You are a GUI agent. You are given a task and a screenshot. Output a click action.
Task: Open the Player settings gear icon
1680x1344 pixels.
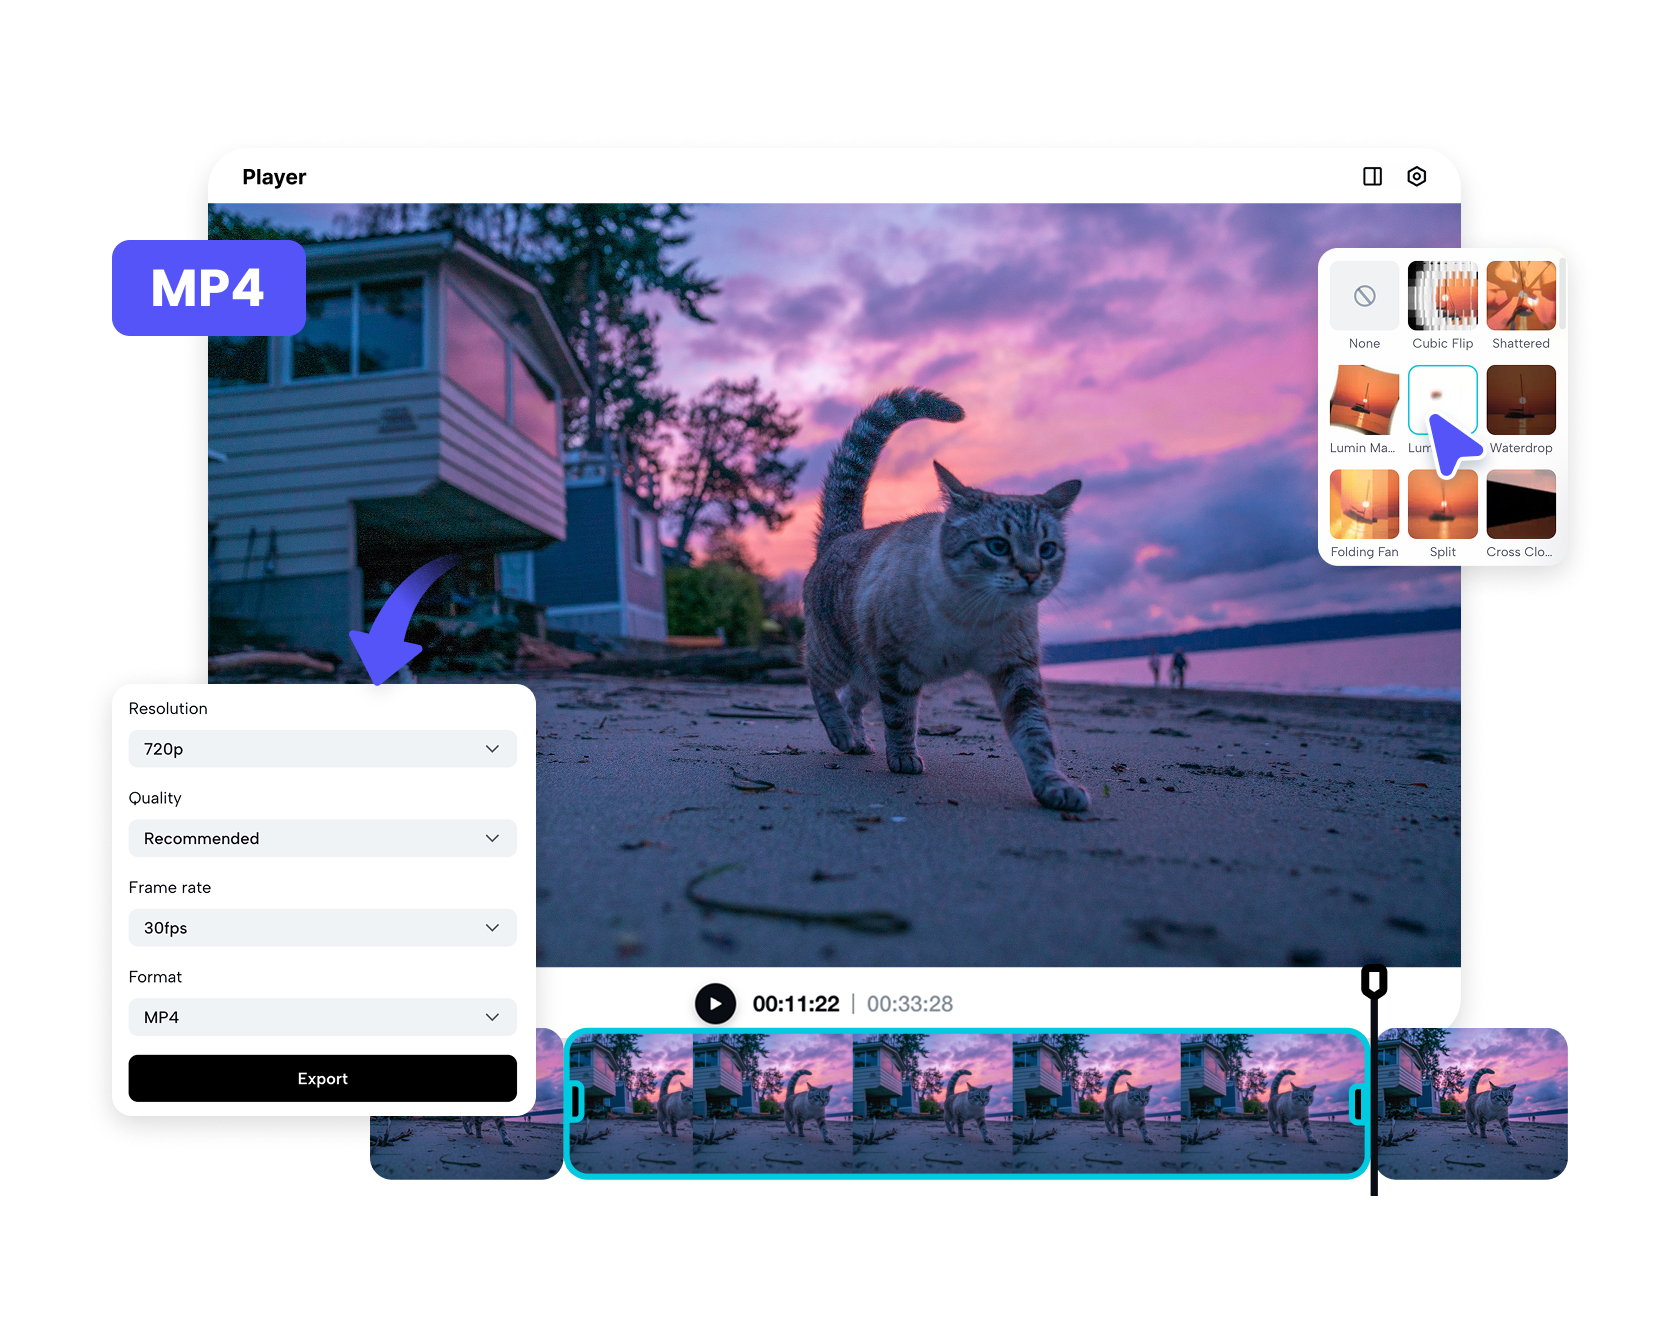click(x=1417, y=176)
